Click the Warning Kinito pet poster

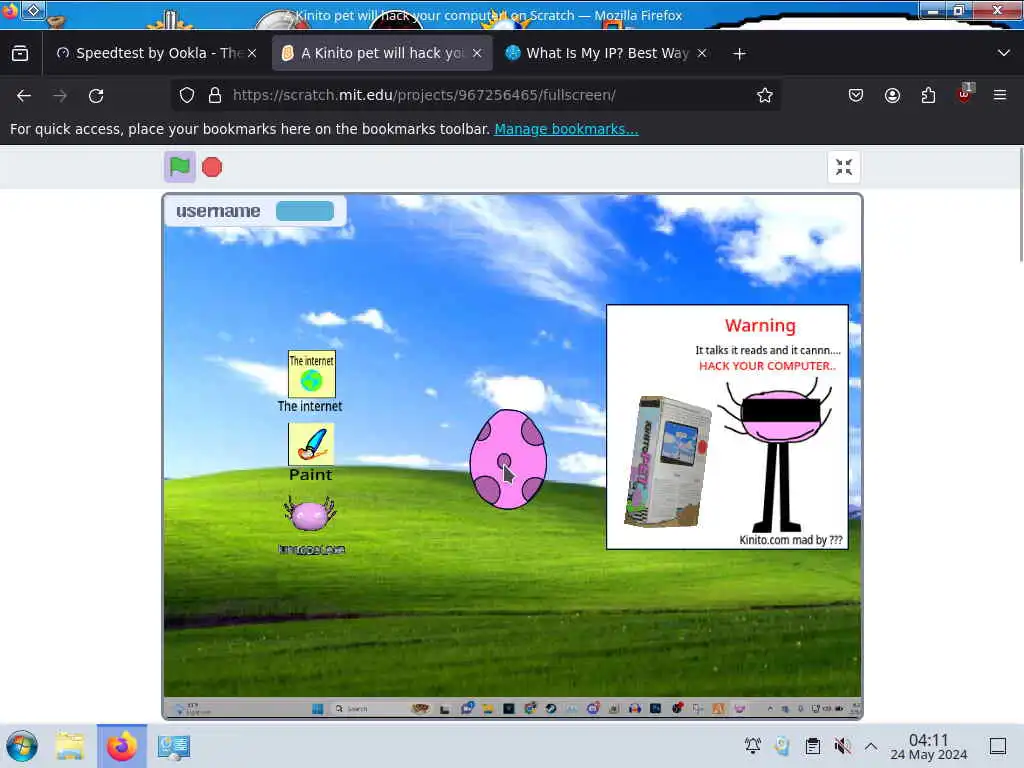(x=728, y=426)
